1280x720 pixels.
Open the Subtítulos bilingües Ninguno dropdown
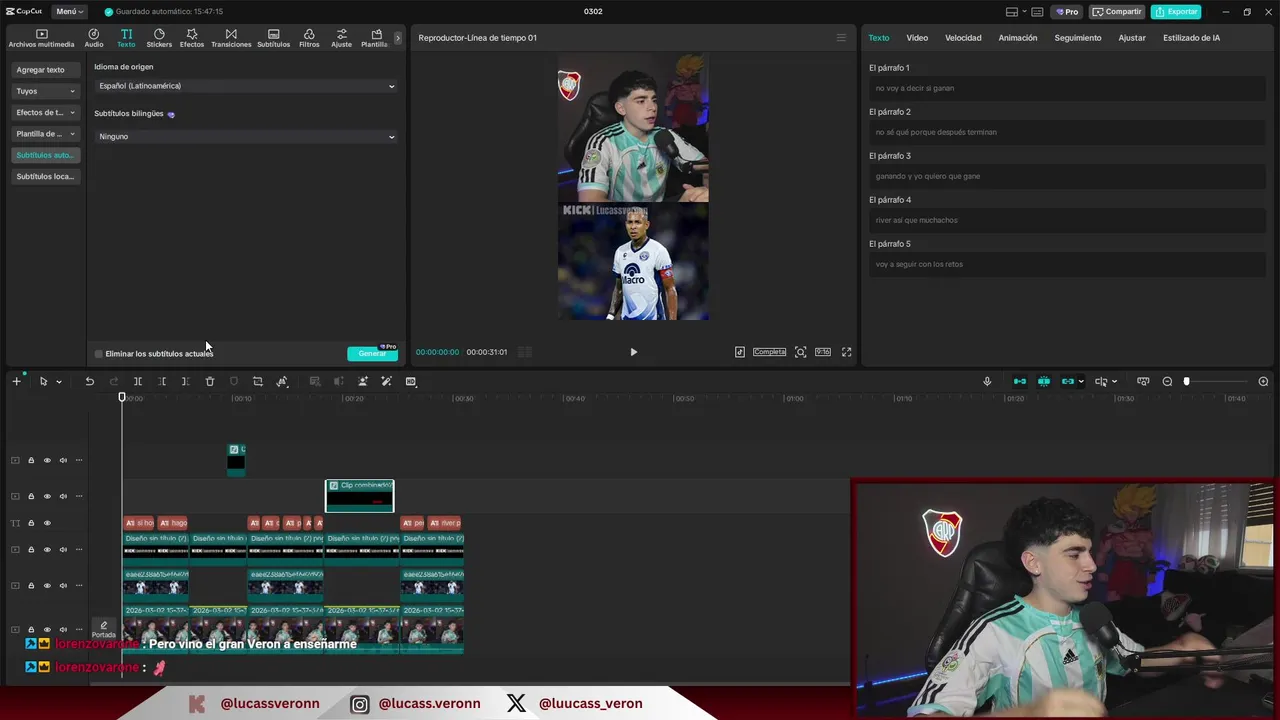pyautogui.click(x=246, y=136)
